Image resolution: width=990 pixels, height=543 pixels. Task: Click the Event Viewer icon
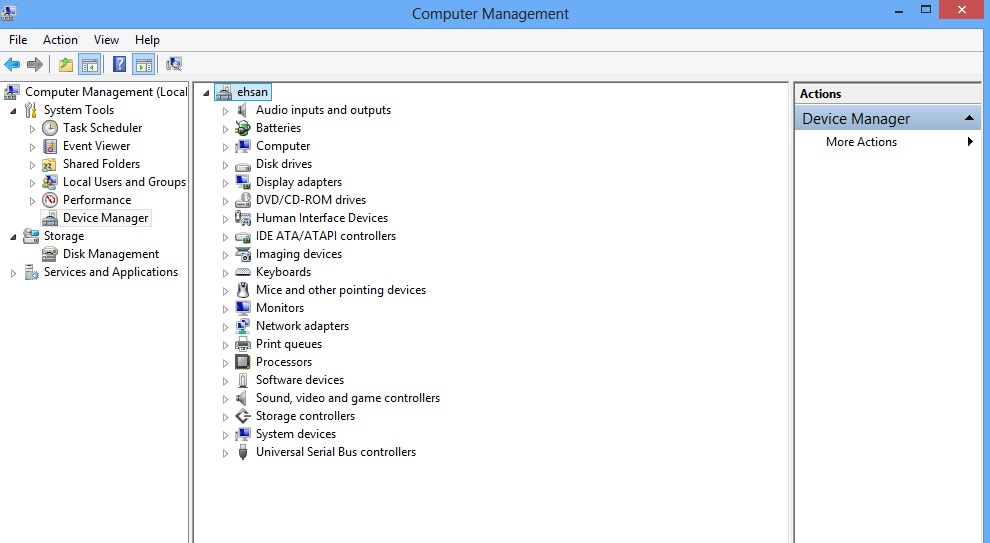50,146
